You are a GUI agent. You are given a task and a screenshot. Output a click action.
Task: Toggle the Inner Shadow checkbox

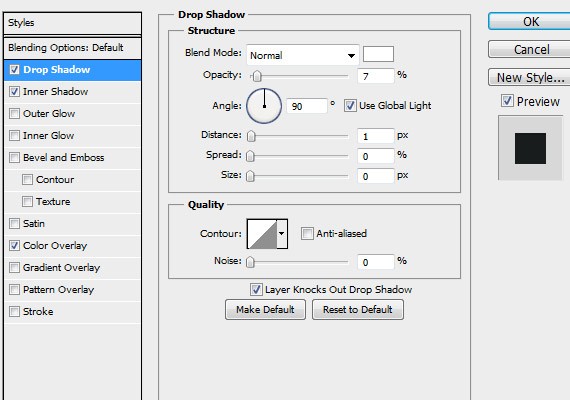coord(15,92)
